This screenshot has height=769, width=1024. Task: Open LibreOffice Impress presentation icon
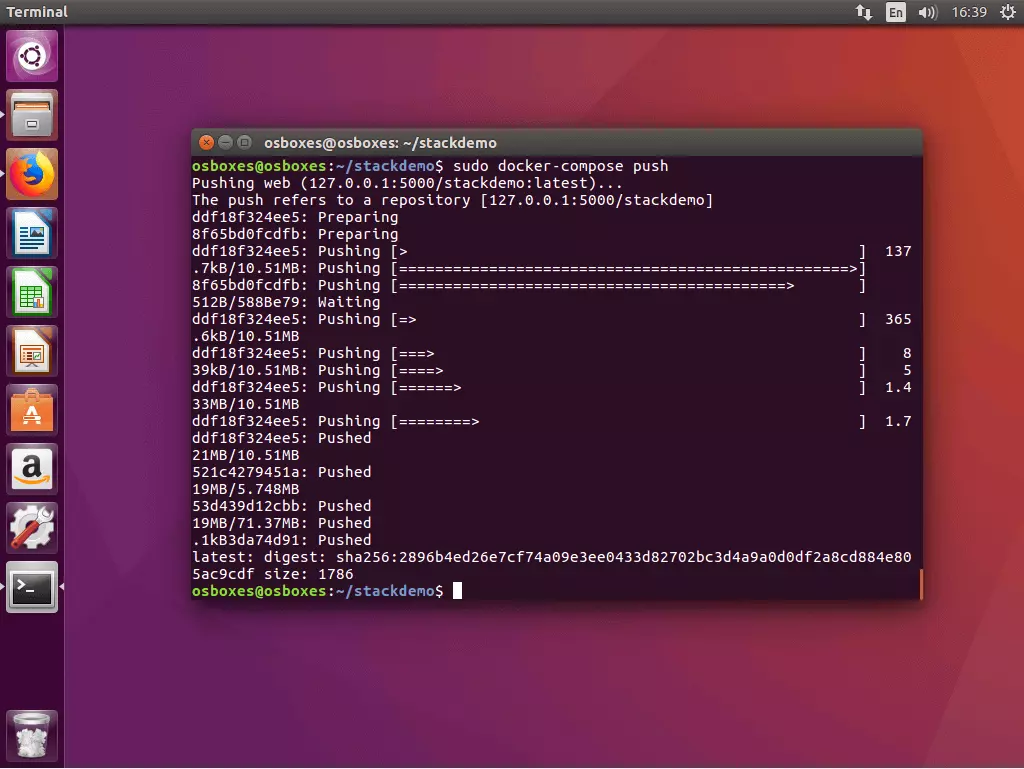(32, 351)
